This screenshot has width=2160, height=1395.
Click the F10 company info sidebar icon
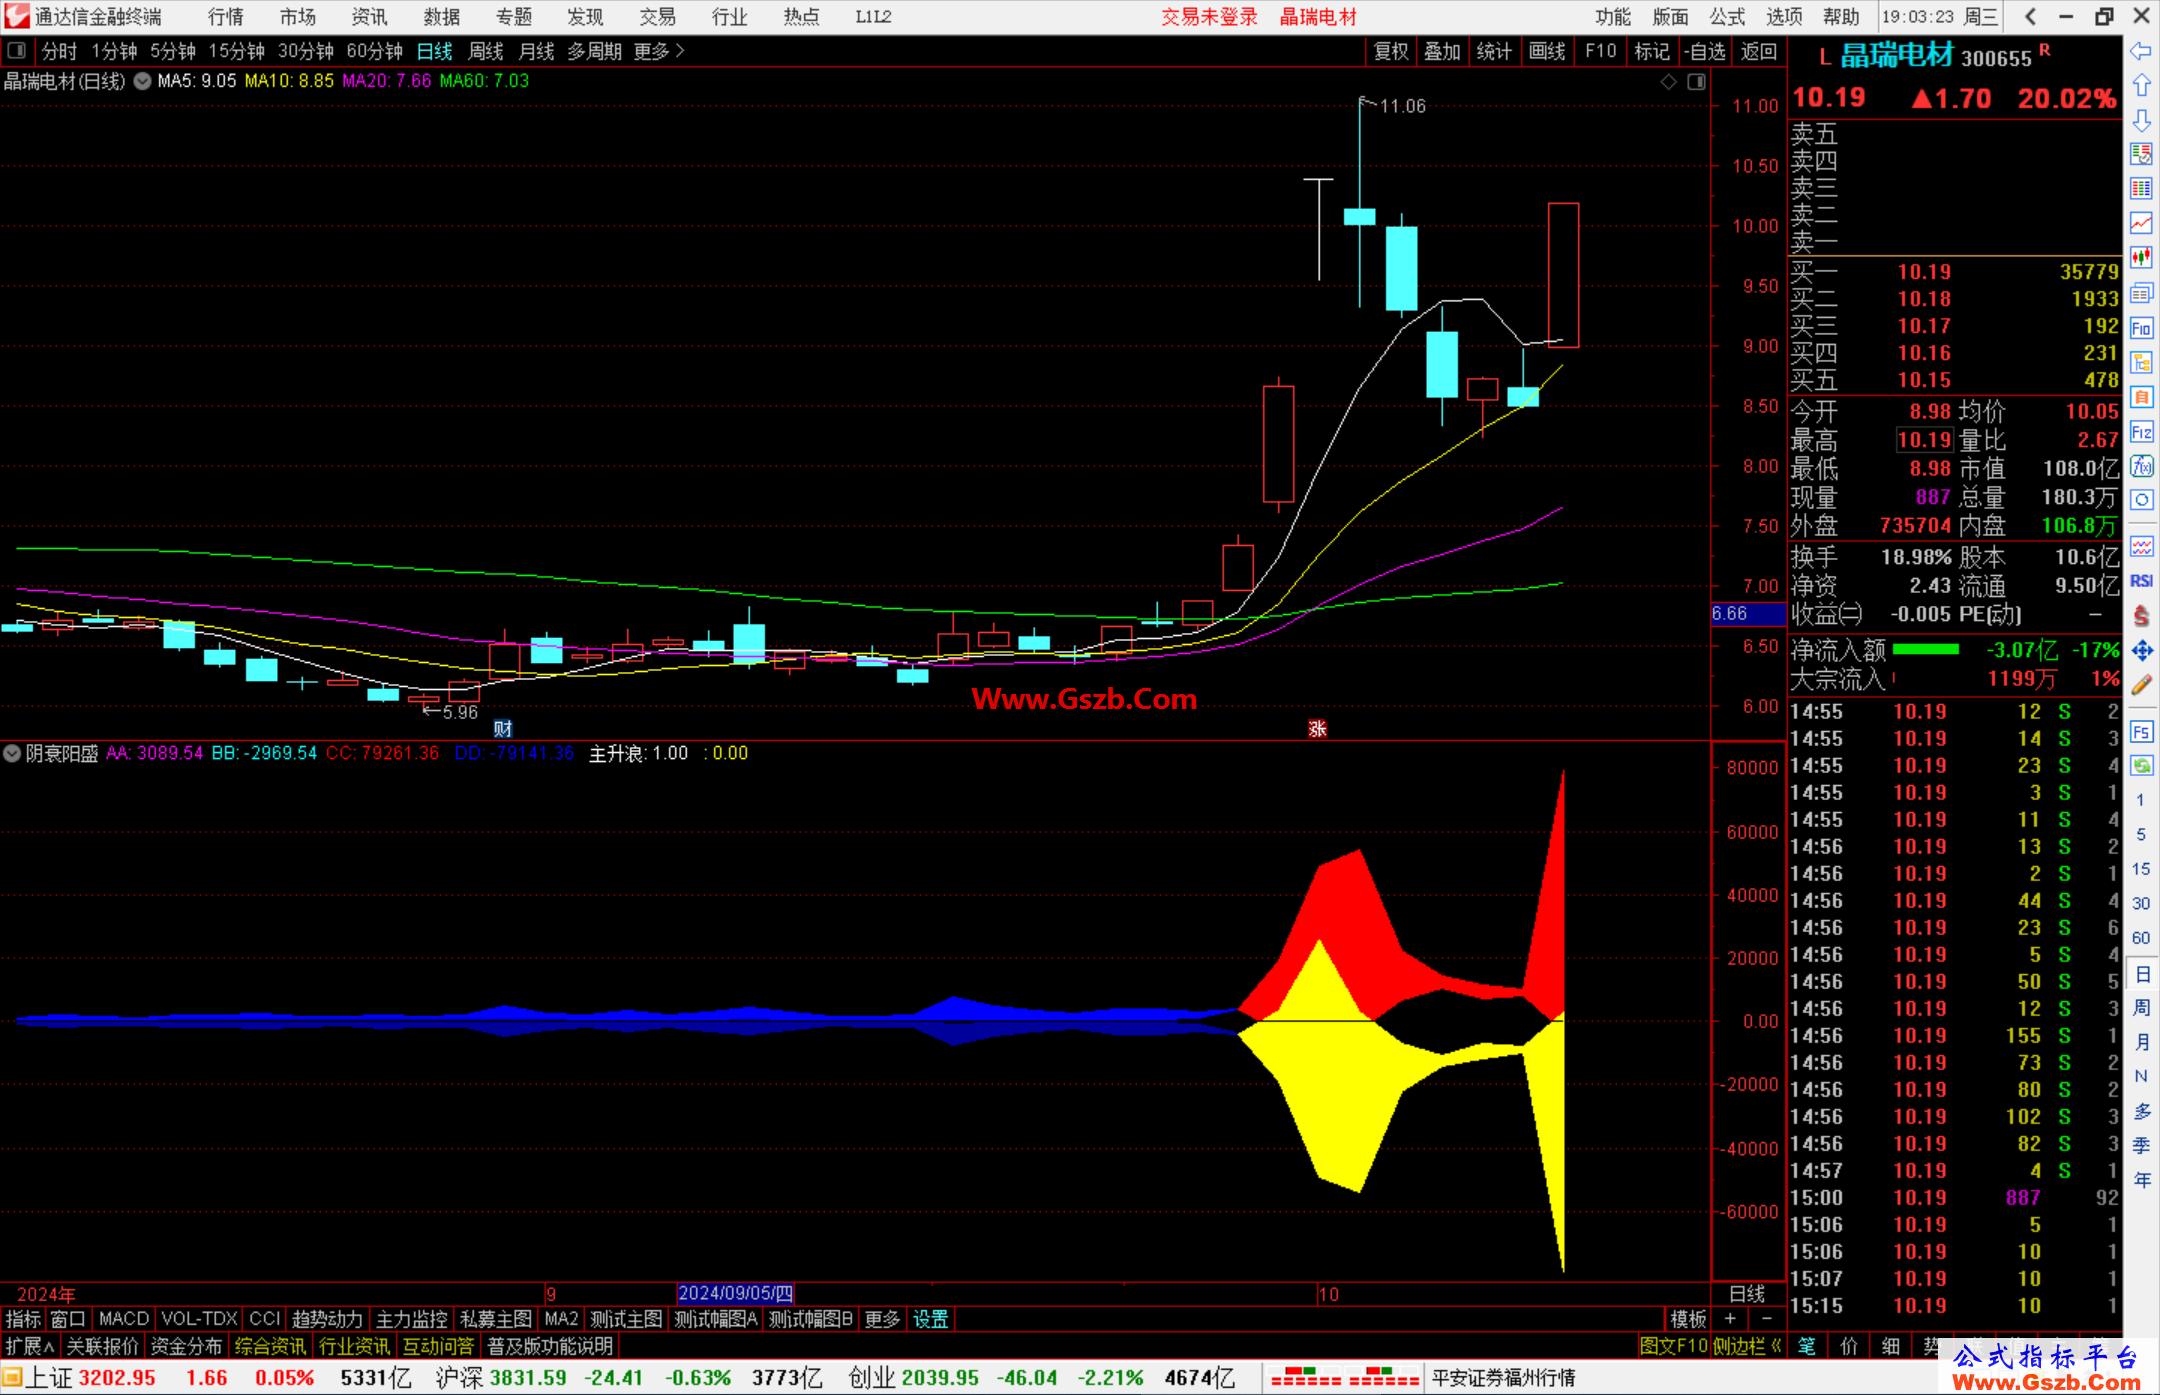click(2141, 328)
